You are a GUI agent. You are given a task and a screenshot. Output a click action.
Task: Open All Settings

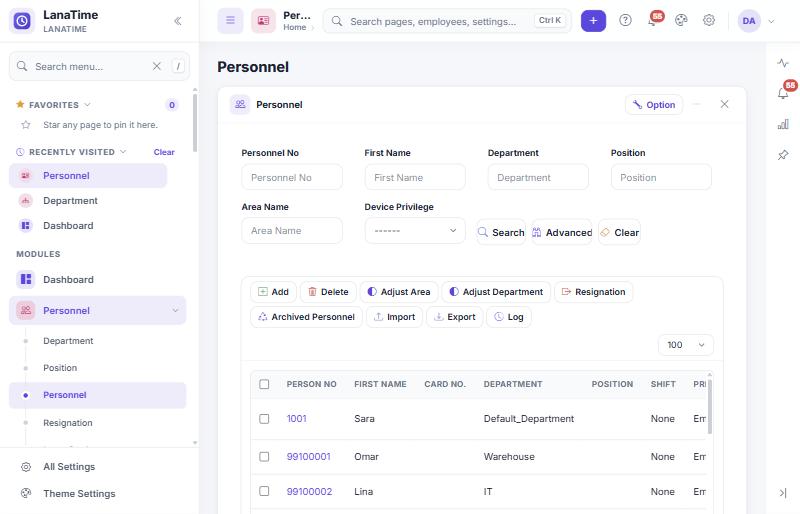click(x=69, y=467)
